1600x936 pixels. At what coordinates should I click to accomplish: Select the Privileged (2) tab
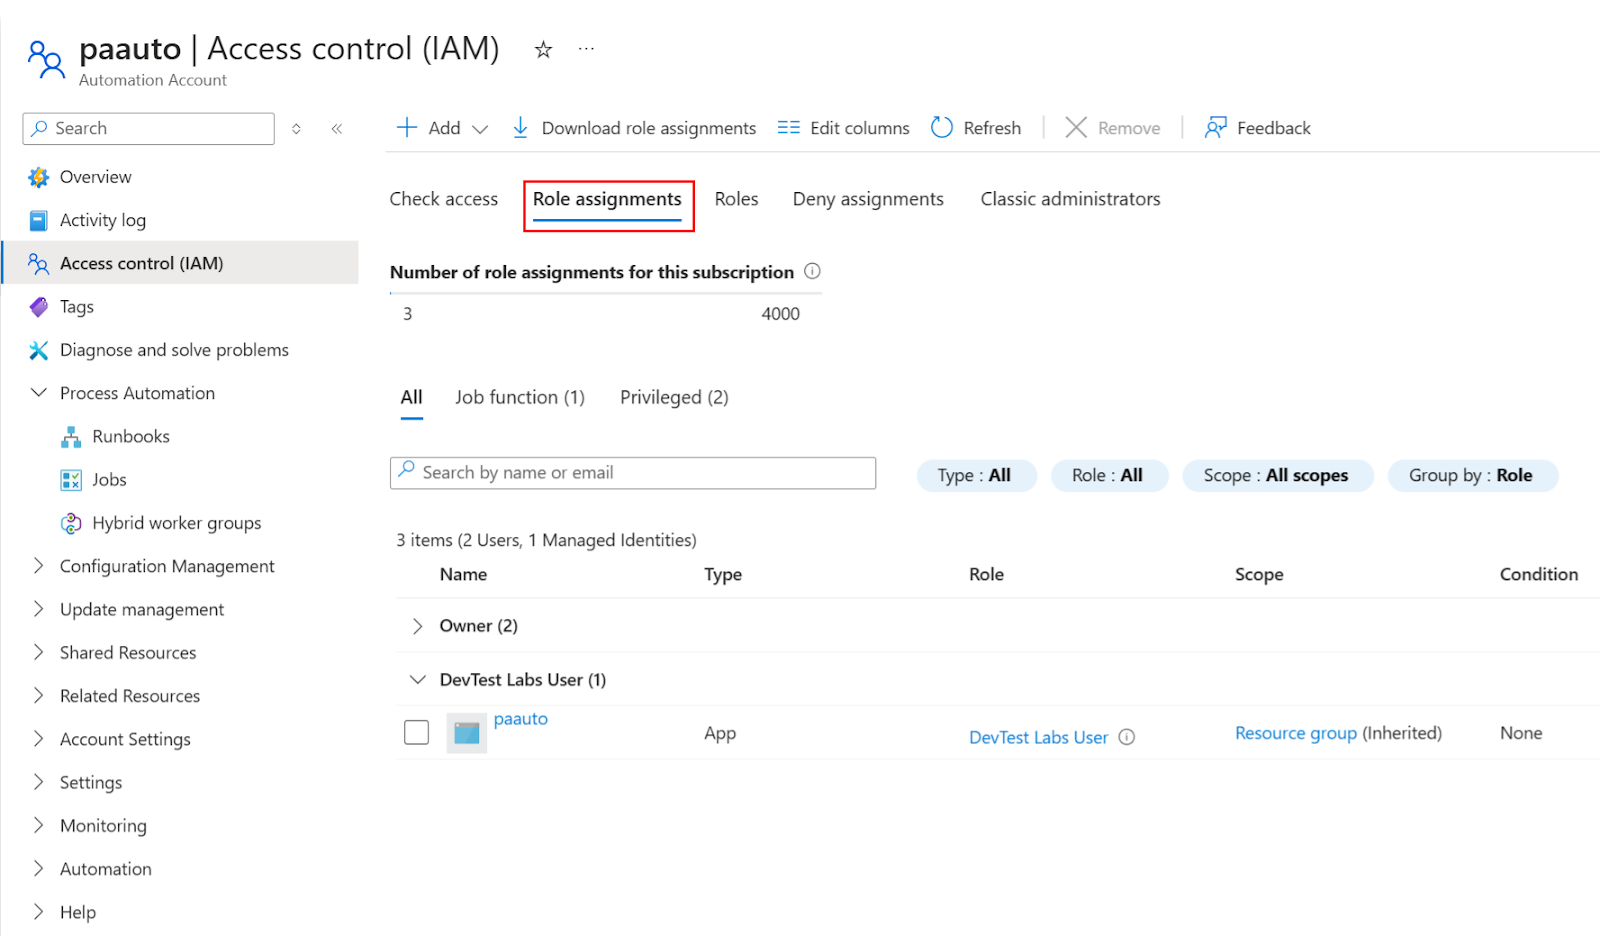click(674, 397)
